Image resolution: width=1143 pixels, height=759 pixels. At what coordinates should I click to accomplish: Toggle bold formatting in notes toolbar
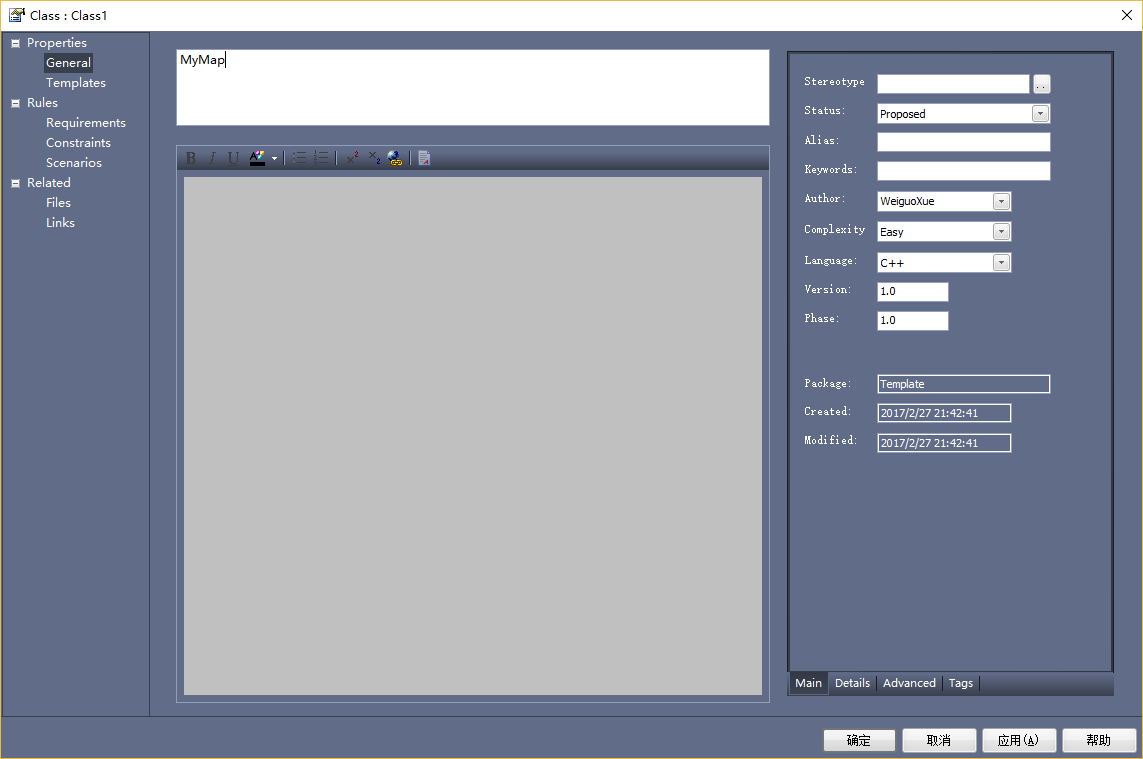click(x=191, y=158)
